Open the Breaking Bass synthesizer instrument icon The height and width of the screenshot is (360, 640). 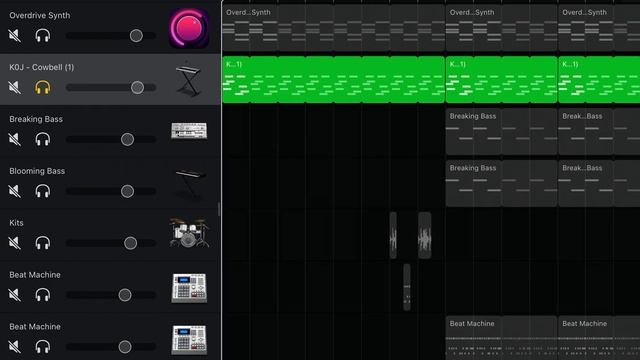(189, 131)
